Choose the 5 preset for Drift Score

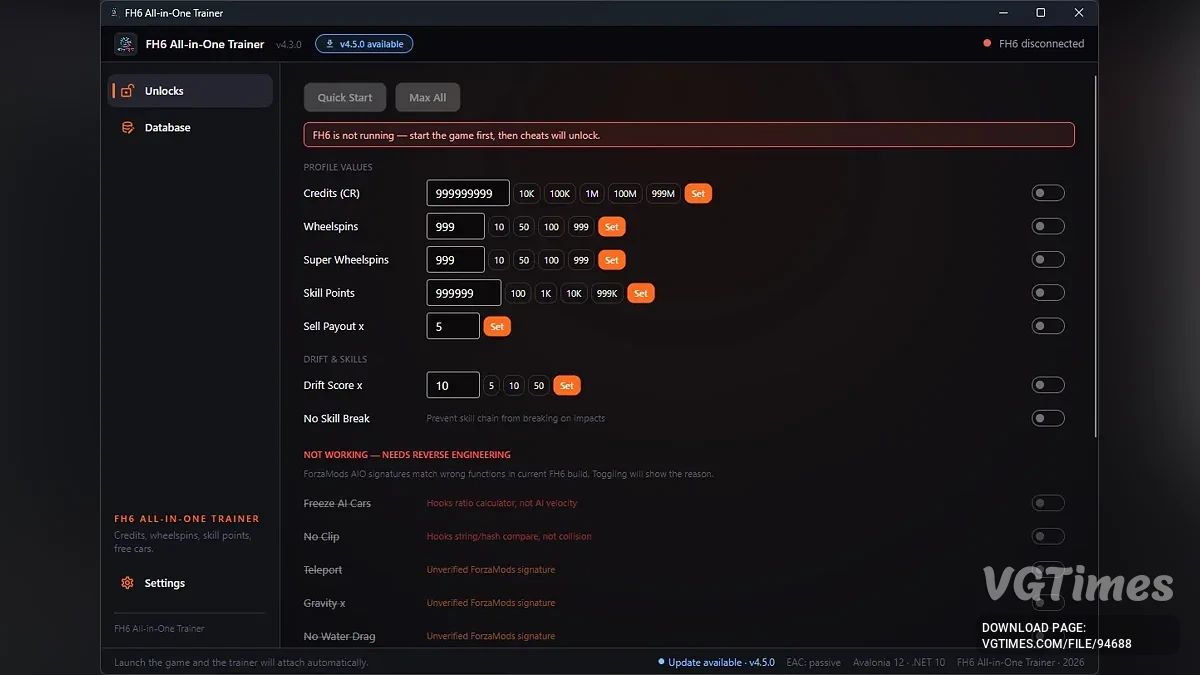491,385
